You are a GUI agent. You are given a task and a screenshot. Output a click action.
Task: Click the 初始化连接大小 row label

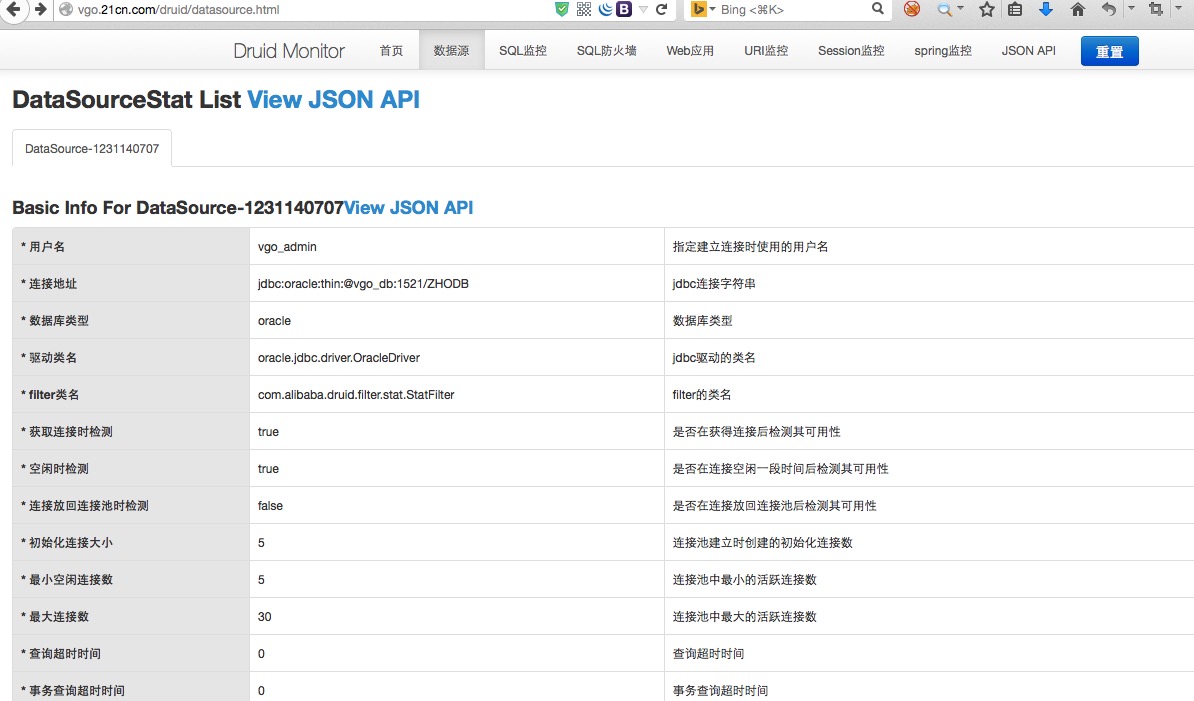(66, 543)
